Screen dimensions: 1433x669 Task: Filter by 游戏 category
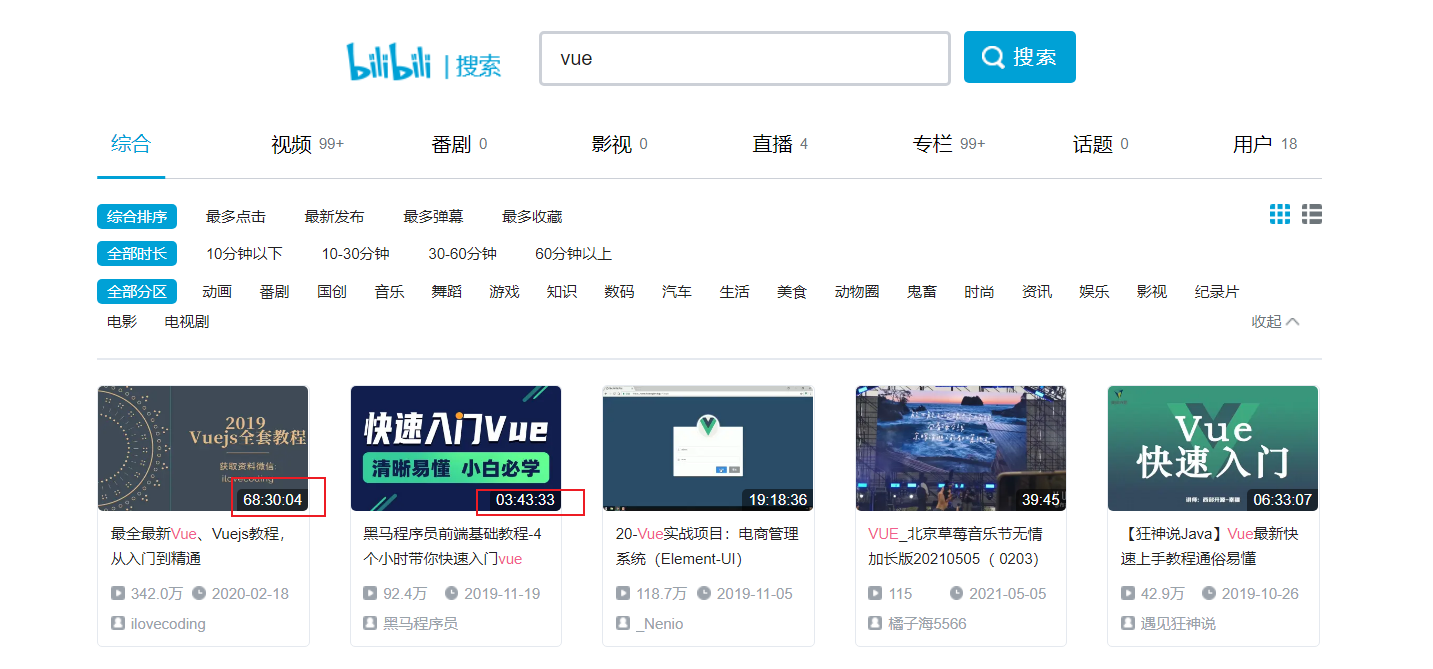coord(504,292)
